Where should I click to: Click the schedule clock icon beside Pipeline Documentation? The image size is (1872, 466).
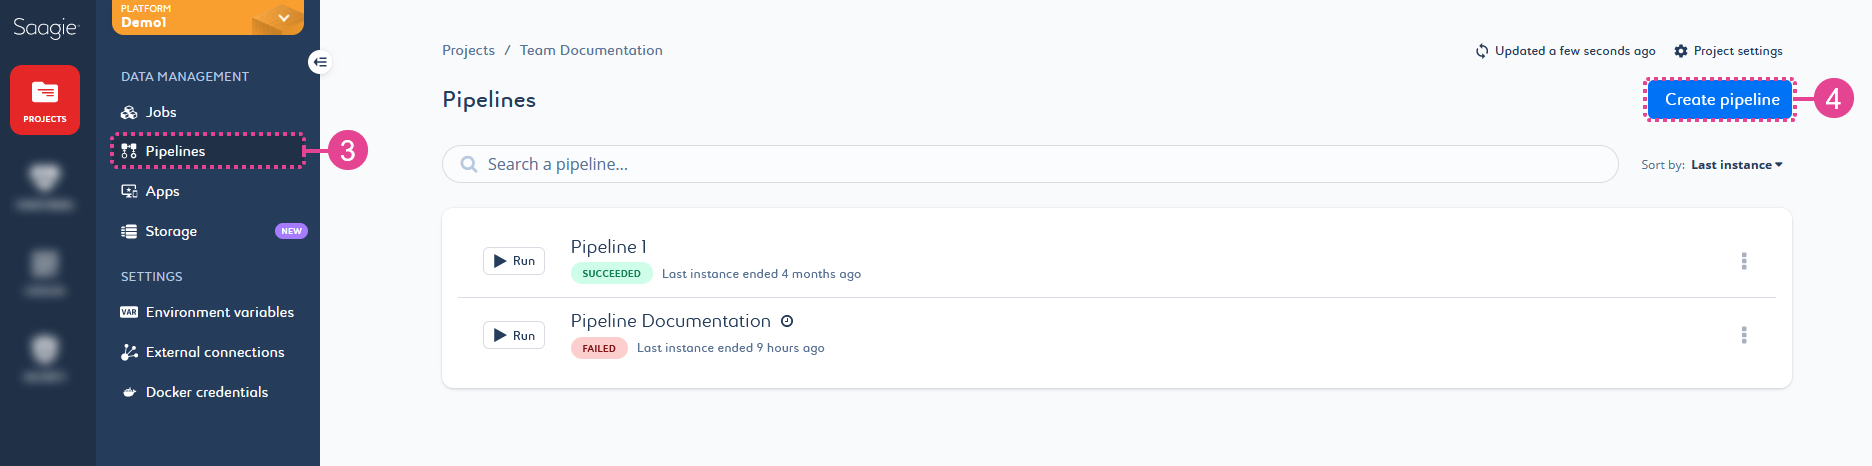point(787,321)
